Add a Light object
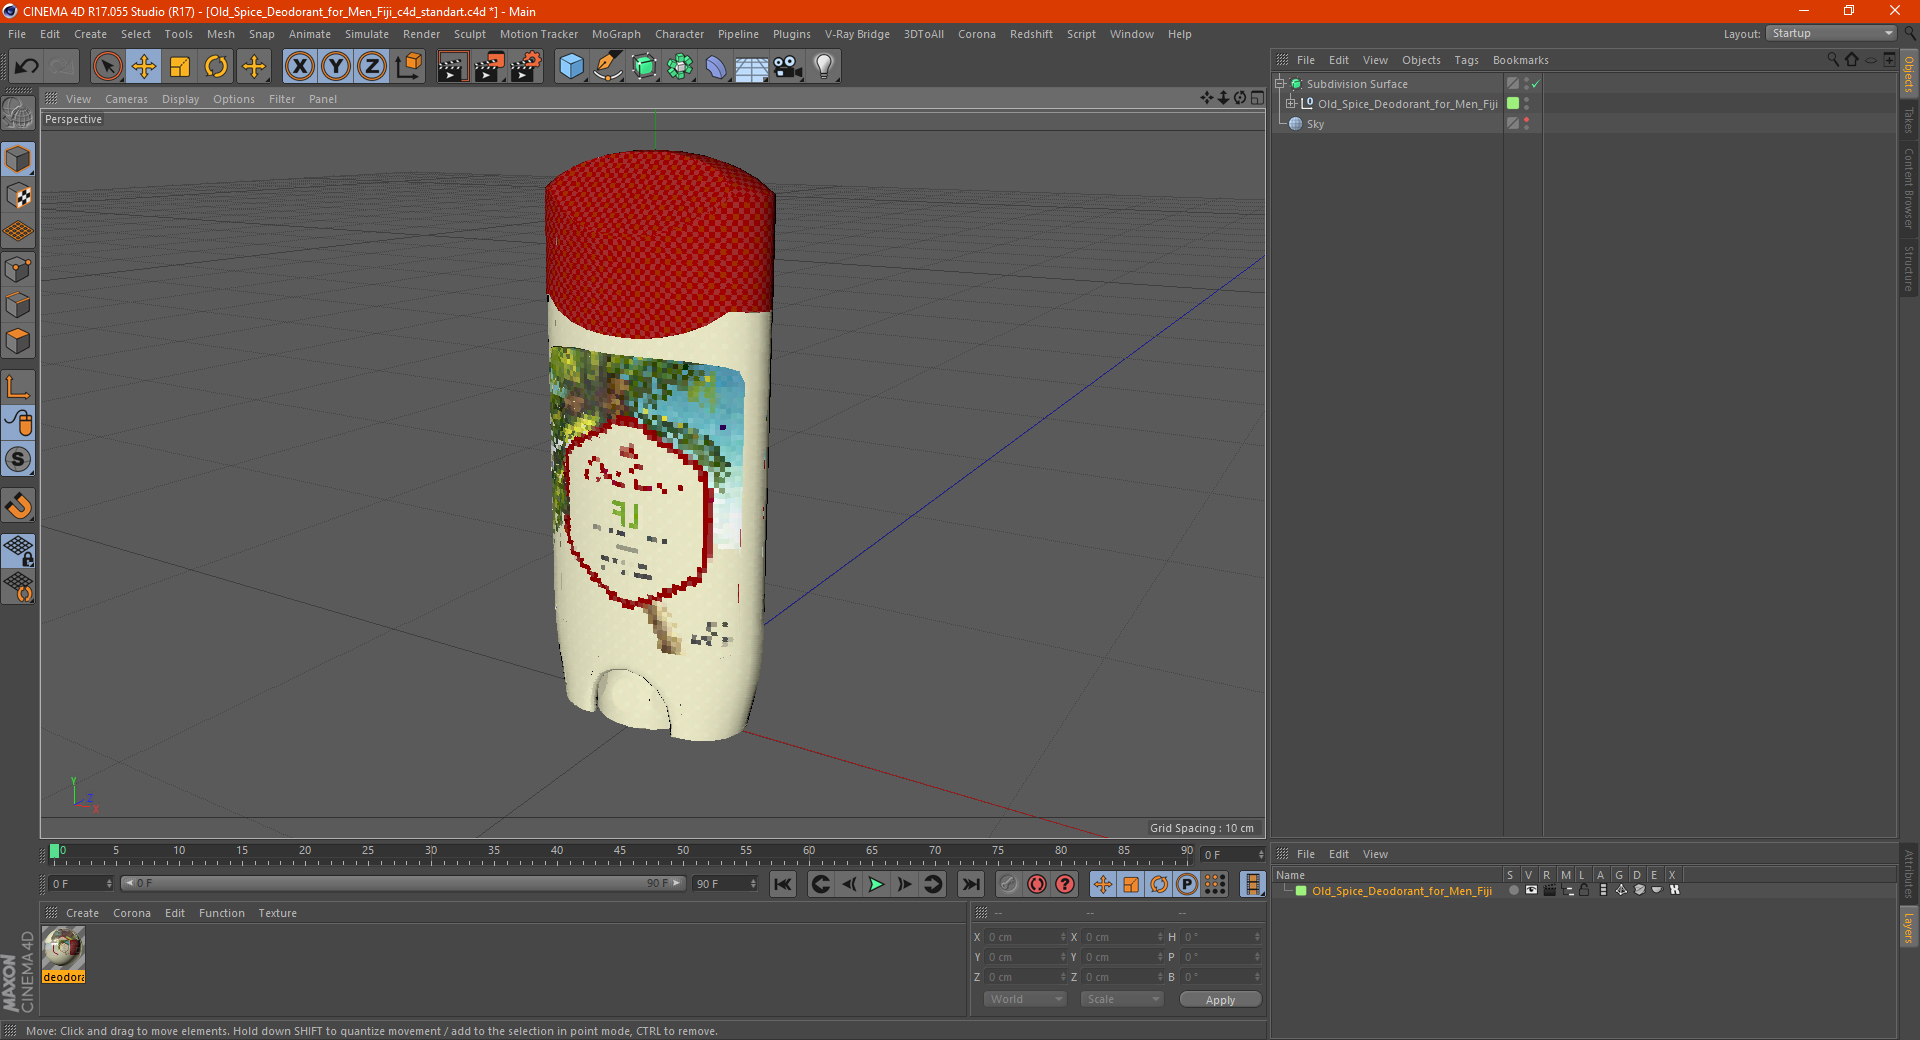The width and height of the screenshot is (1920, 1040). click(824, 67)
